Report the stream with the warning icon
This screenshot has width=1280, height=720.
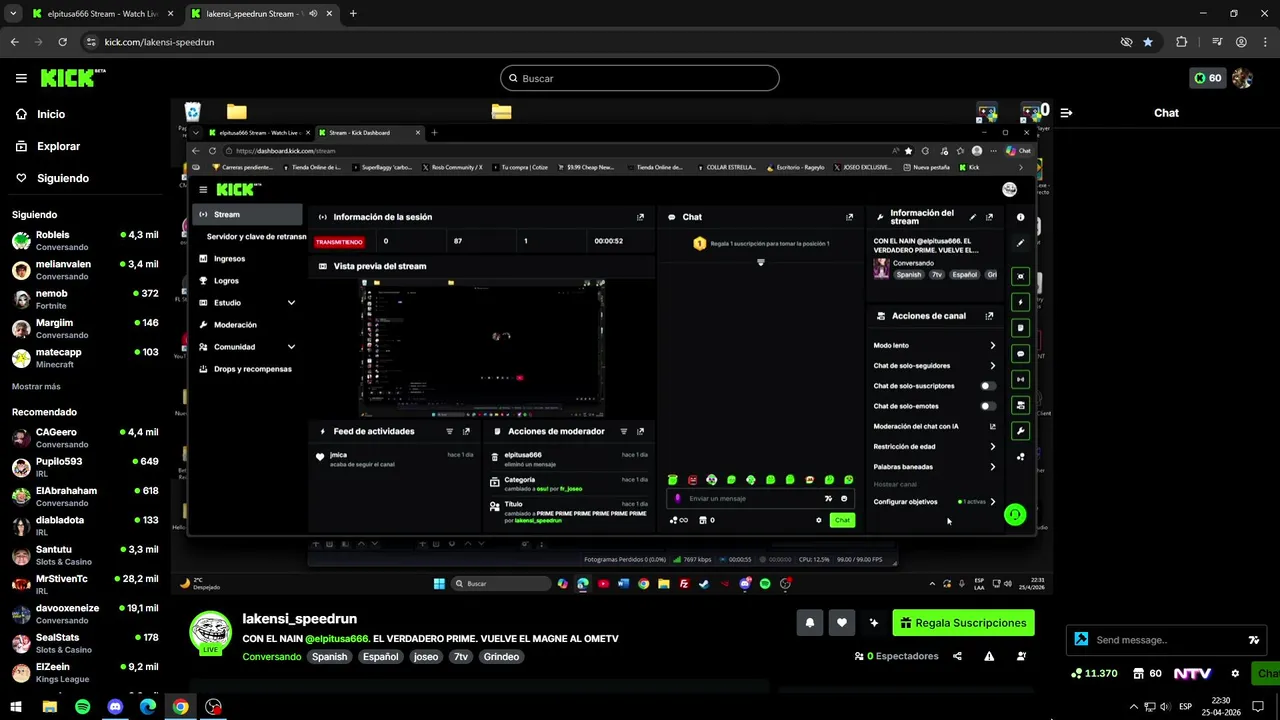pos(989,656)
